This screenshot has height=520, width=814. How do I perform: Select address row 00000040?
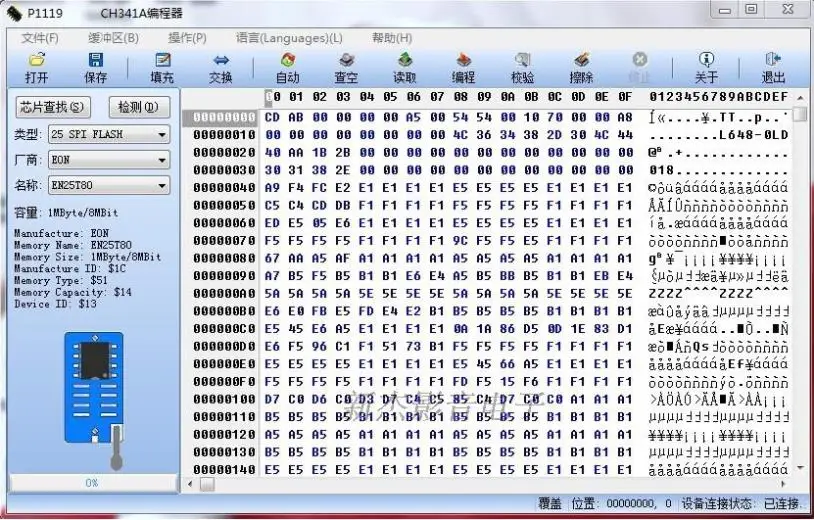(224, 188)
